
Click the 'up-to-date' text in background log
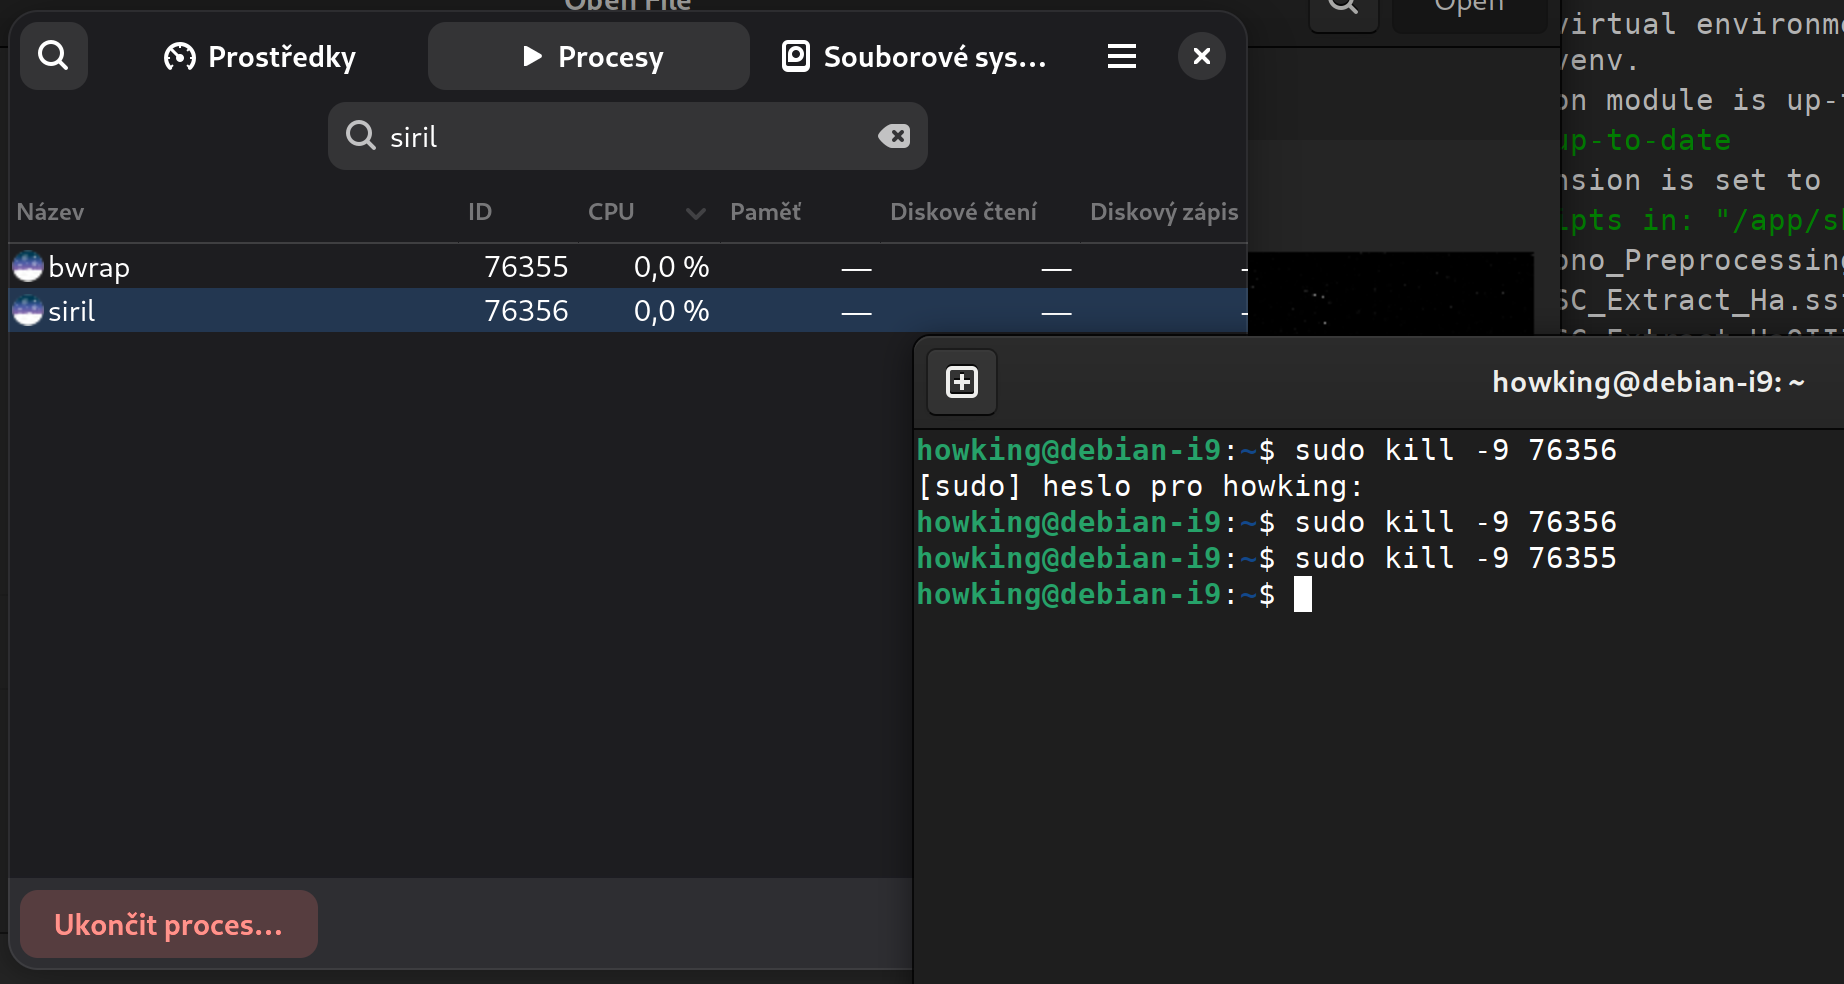click(x=1646, y=140)
